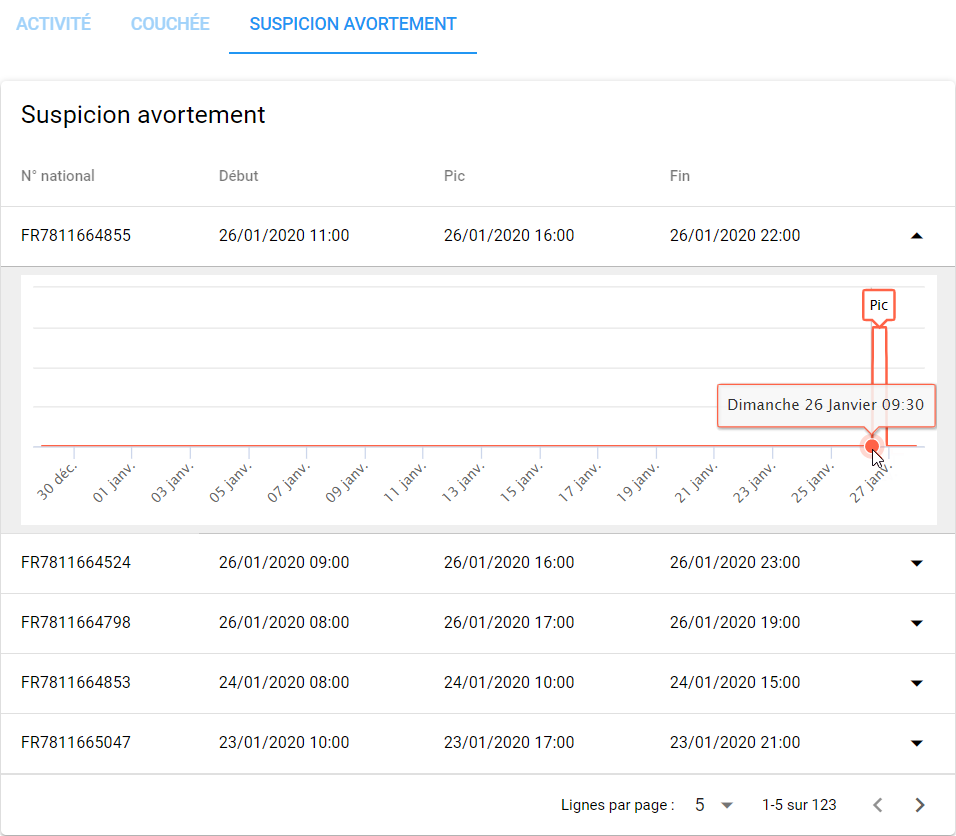This screenshot has height=836, width=956.
Task: Click the Début column header
Action: pos(238,176)
